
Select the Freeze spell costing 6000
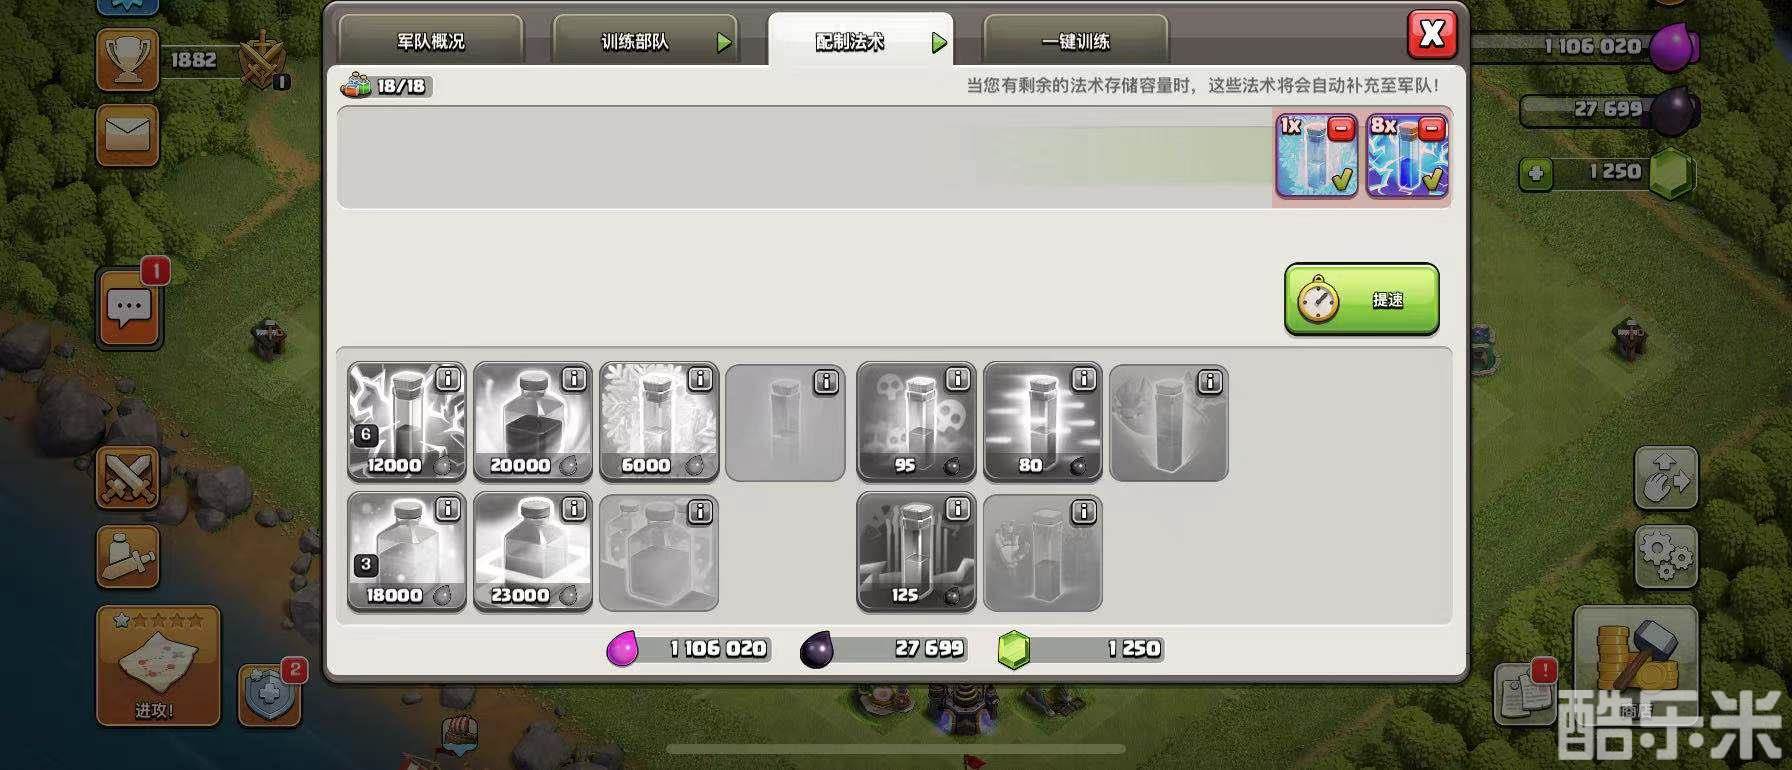pos(659,422)
